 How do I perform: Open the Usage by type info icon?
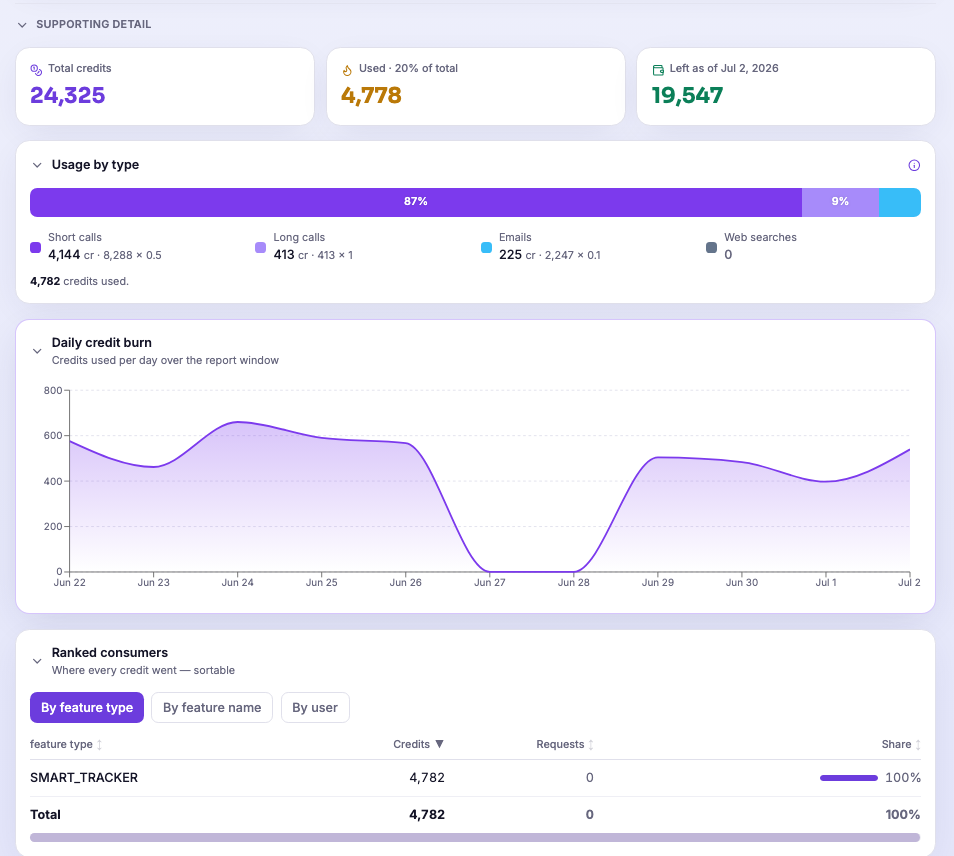[914, 165]
